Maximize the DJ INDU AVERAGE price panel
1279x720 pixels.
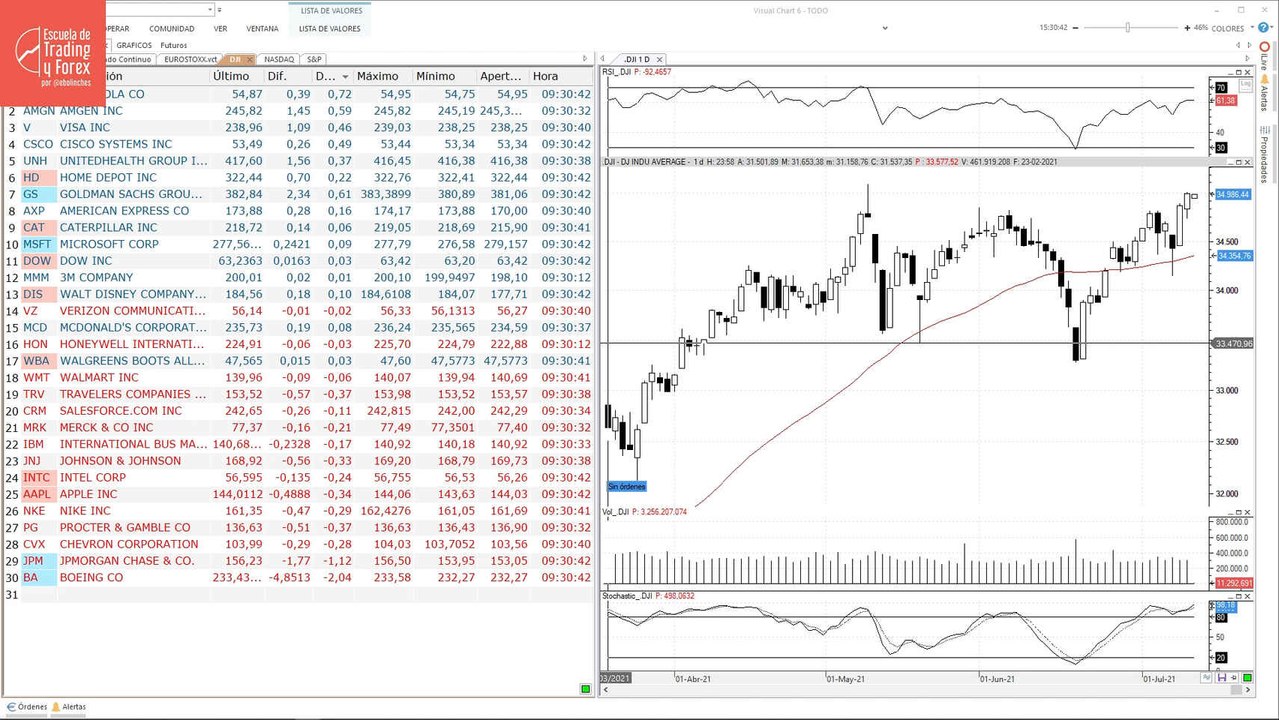tap(1239, 162)
